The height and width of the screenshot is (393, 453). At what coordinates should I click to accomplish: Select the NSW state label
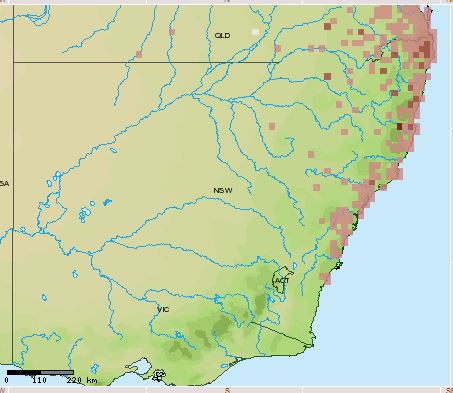tap(223, 191)
